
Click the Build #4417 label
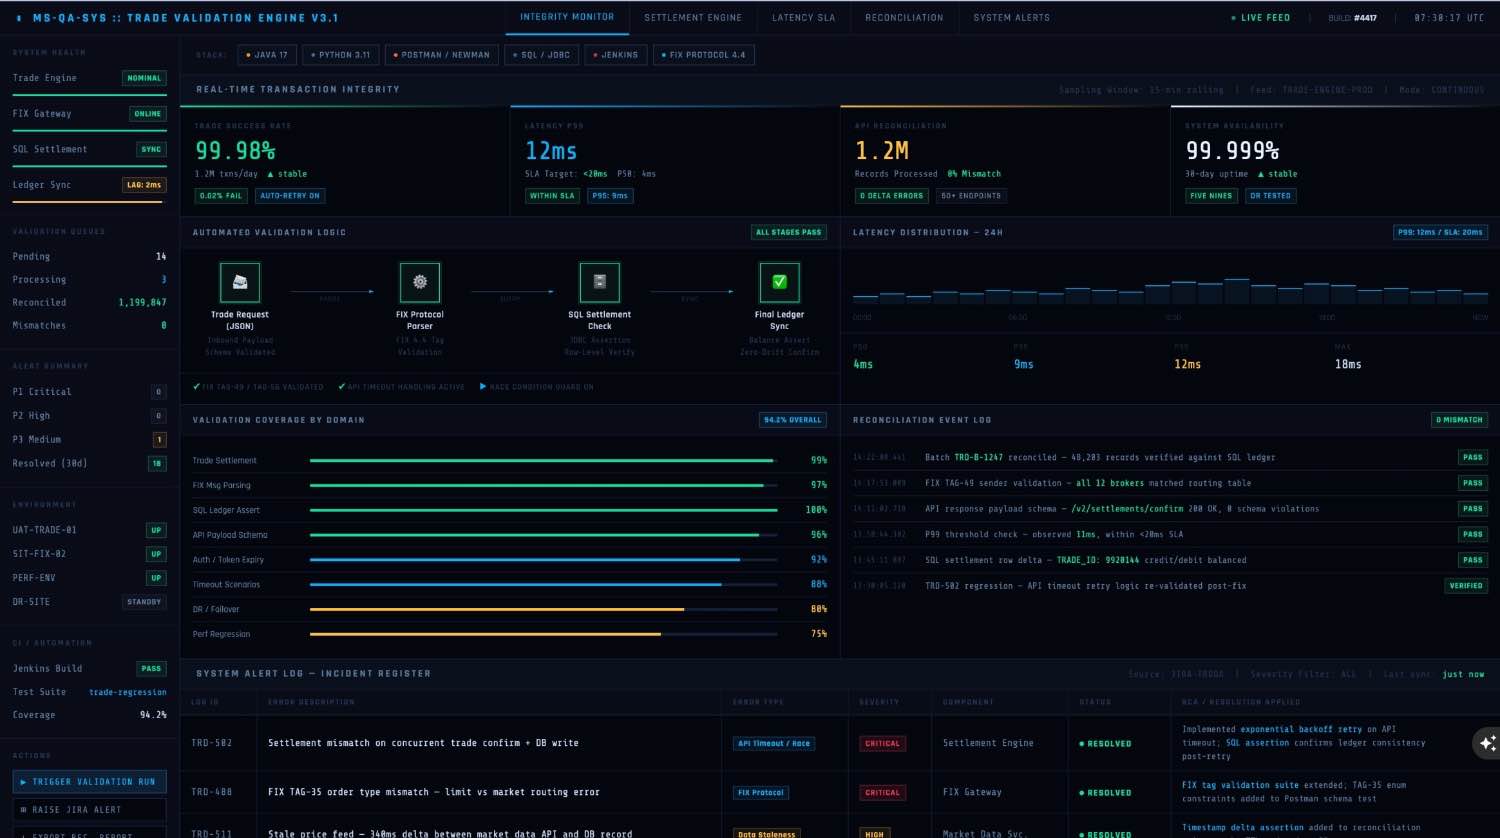pyautogui.click(x=1353, y=18)
